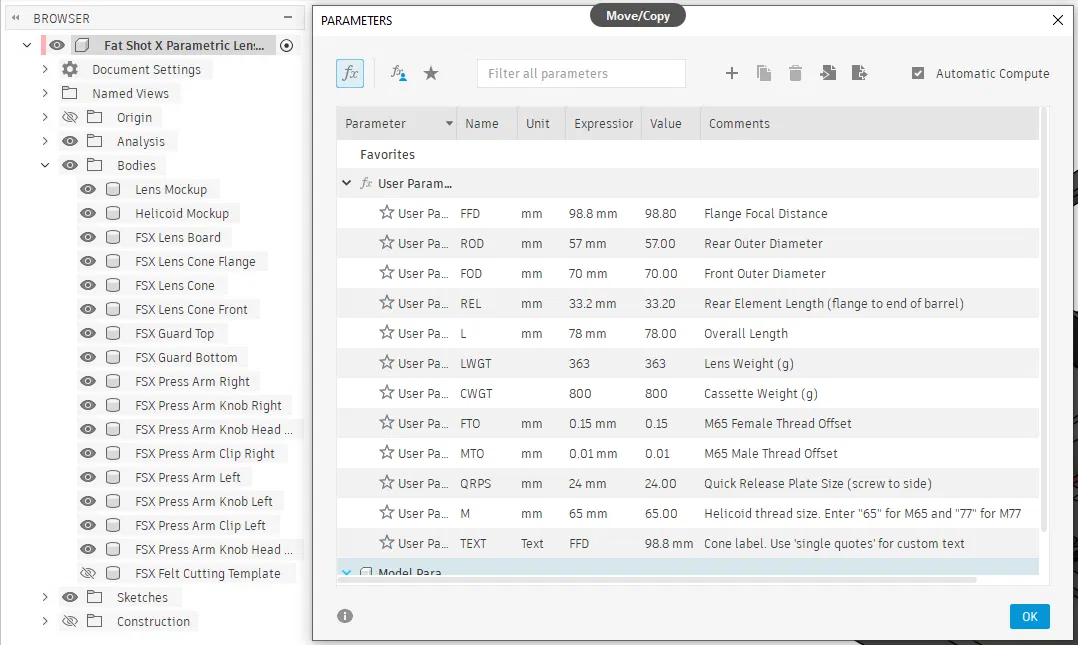Favorite the CWGT parameter star
Screen dimensions: 1078x645
tap(387, 393)
